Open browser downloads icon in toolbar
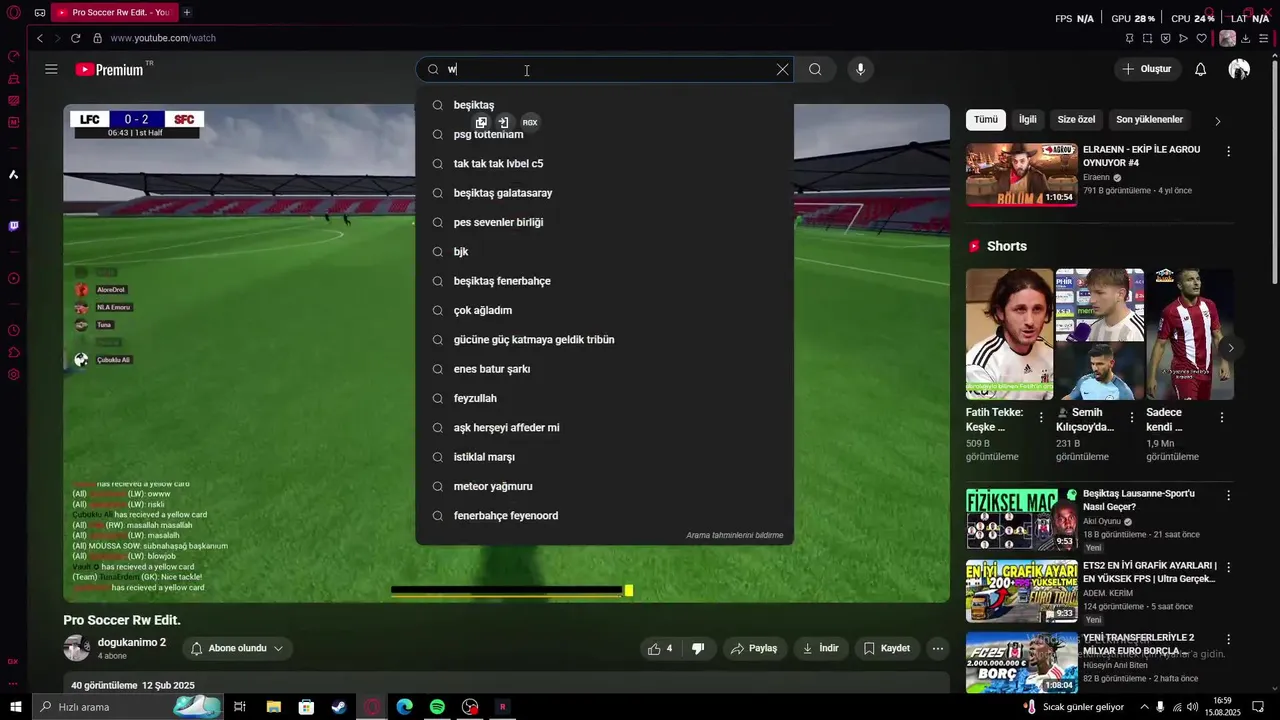Screen dimensions: 1280x720 [x=1246, y=38]
